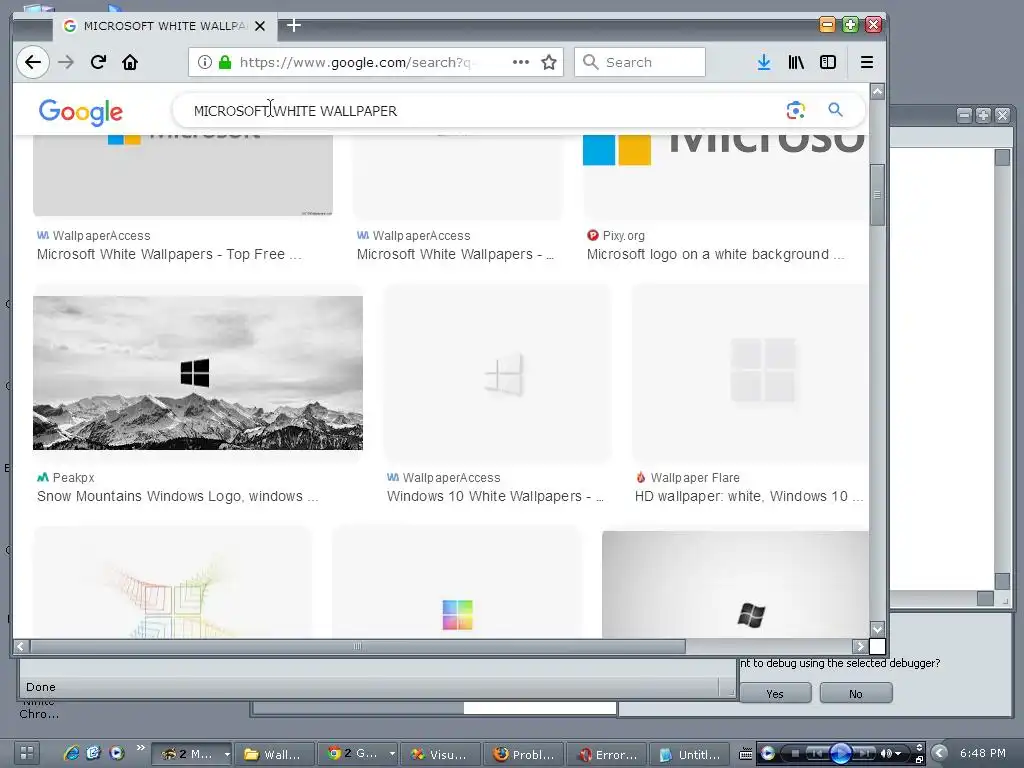This screenshot has width=1024, height=768.
Task: Show site information via the info icon
Action: [x=204, y=62]
